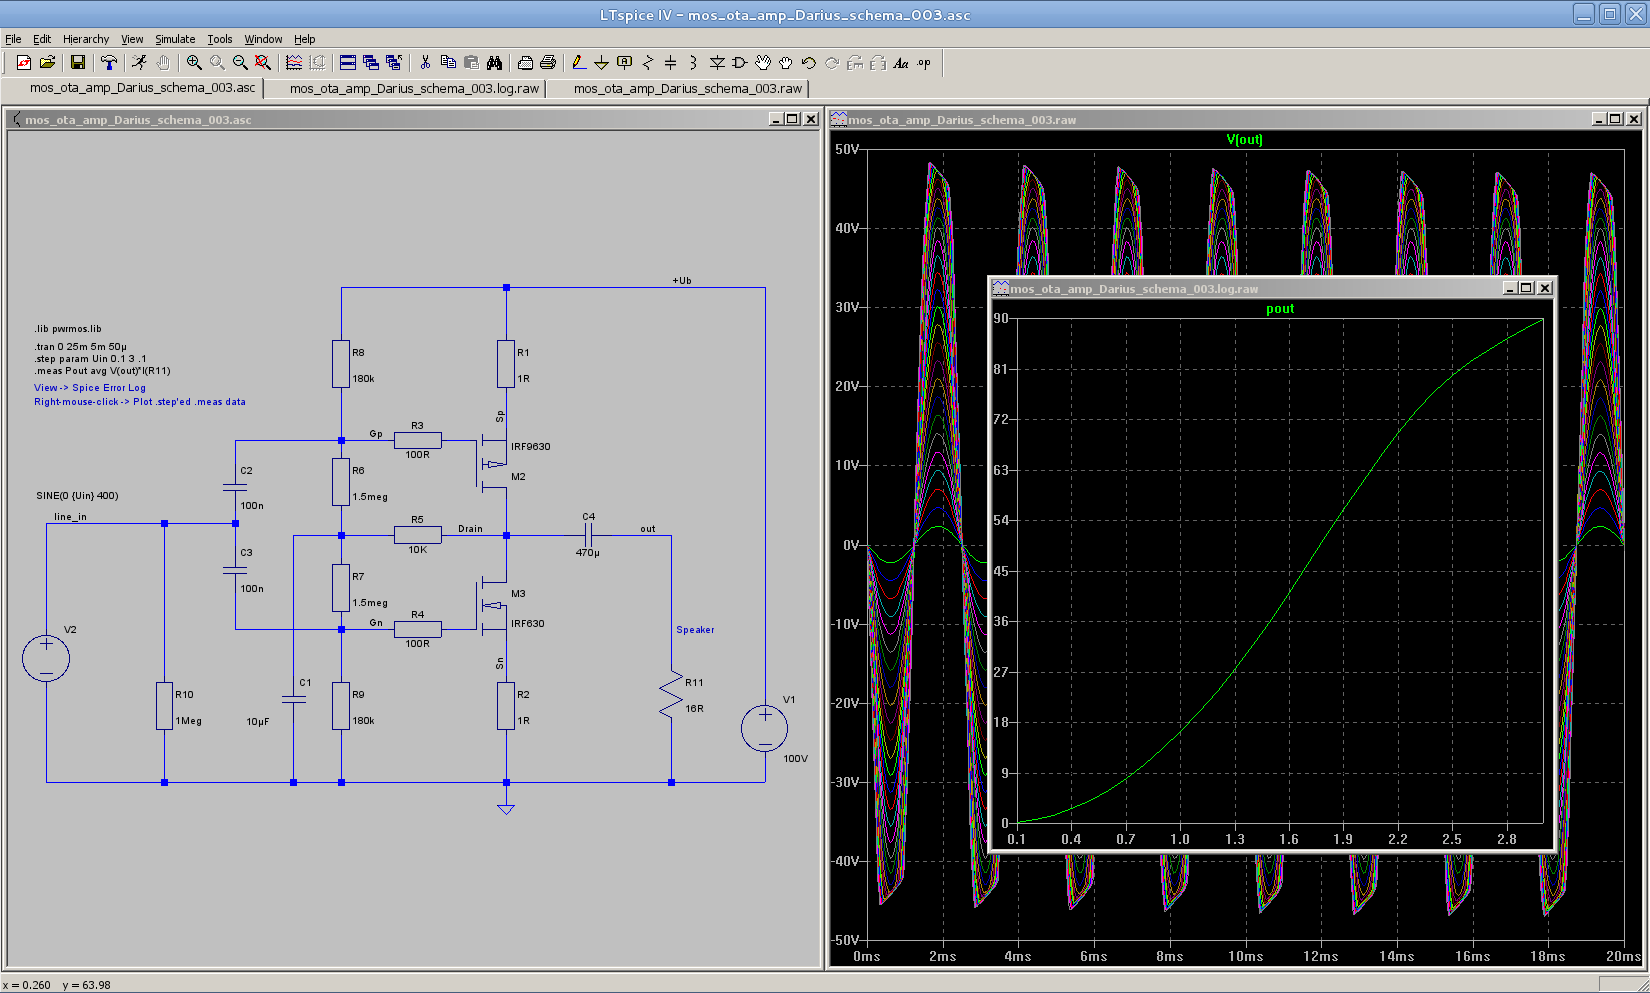Click the Close All Windows toolbar icon
The width and height of the screenshot is (1650, 993).
(394, 63)
